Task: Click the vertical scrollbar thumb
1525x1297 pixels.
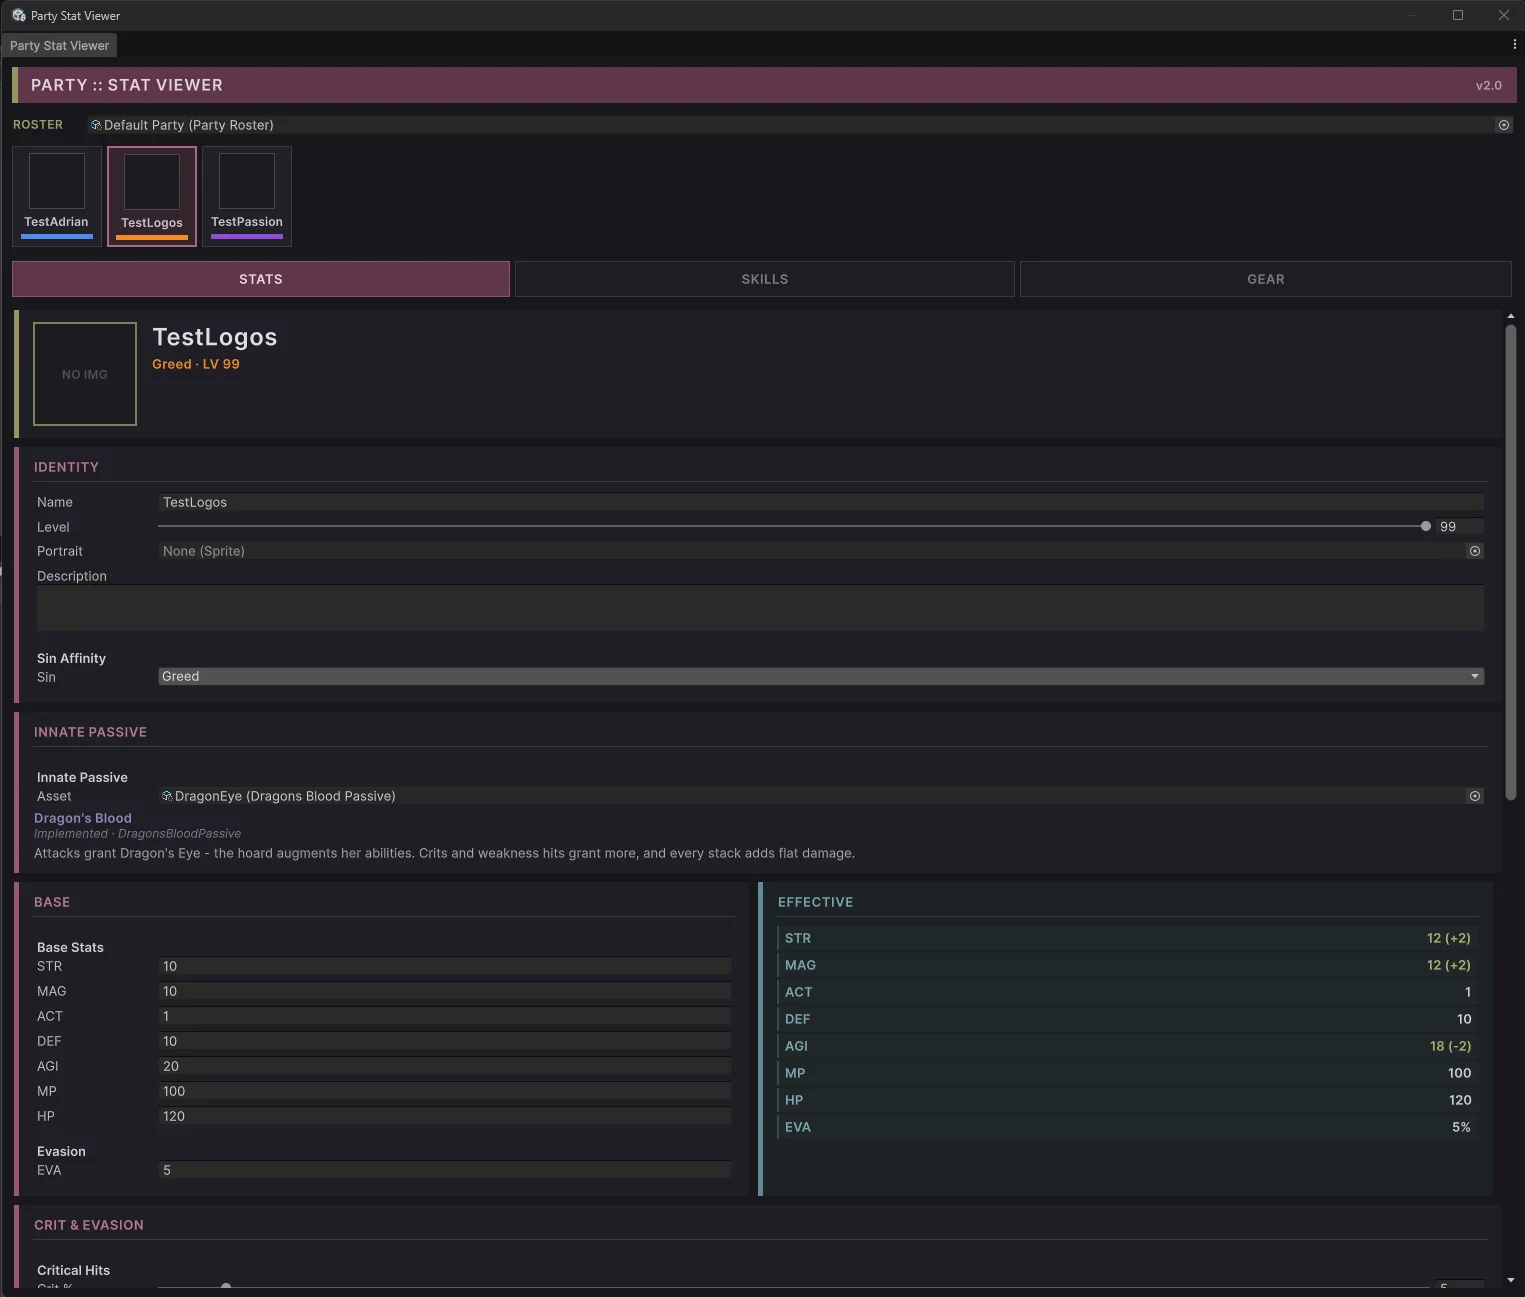Action: 1510,562
